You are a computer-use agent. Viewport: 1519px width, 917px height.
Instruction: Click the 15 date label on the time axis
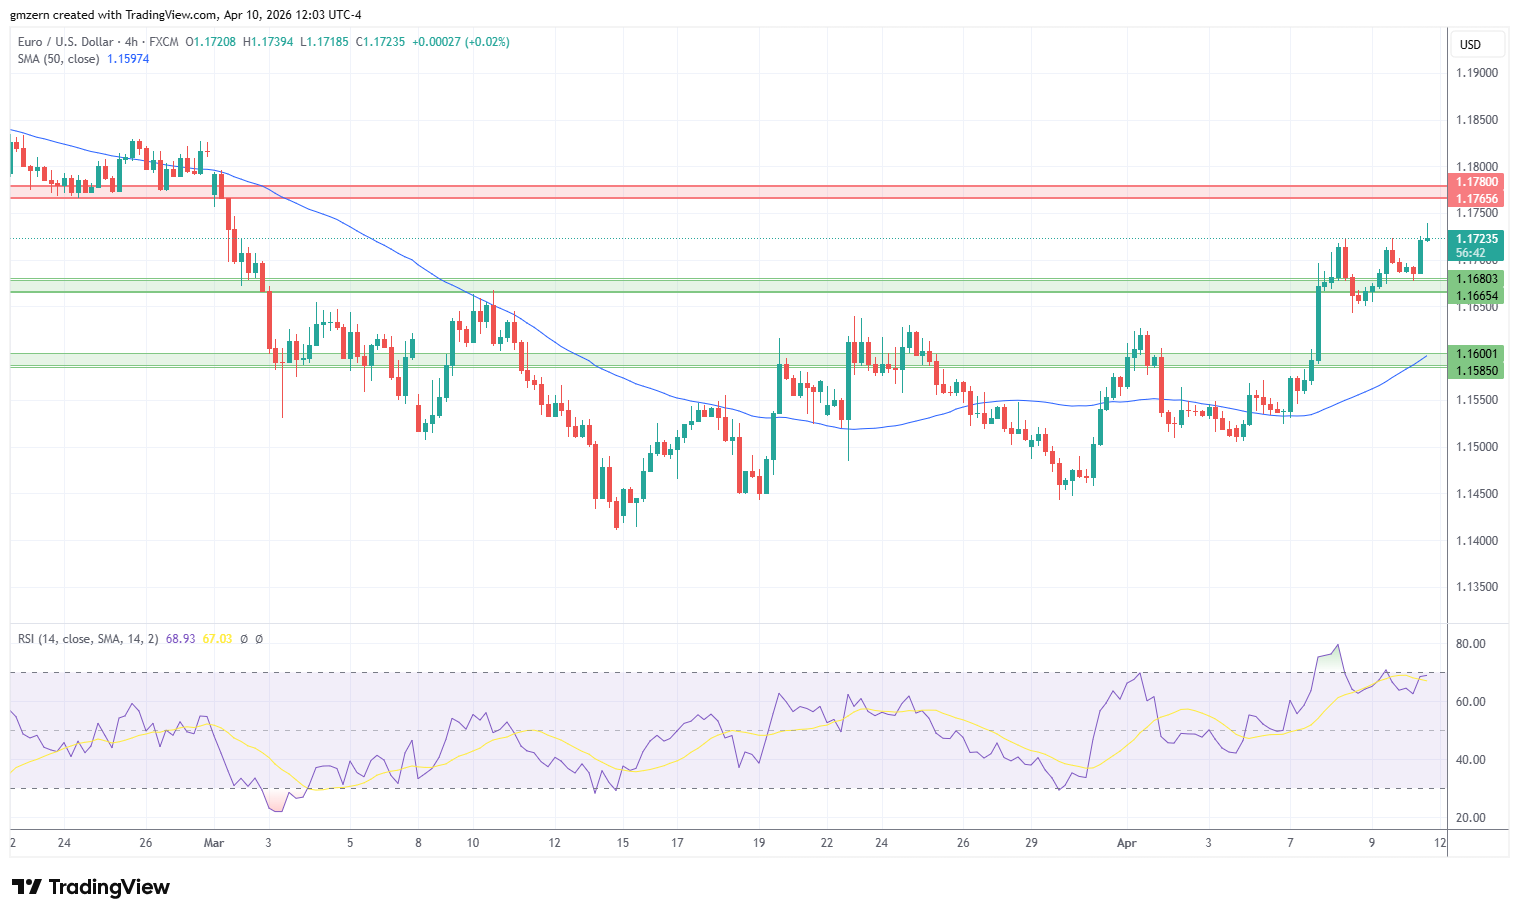coord(623,843)
